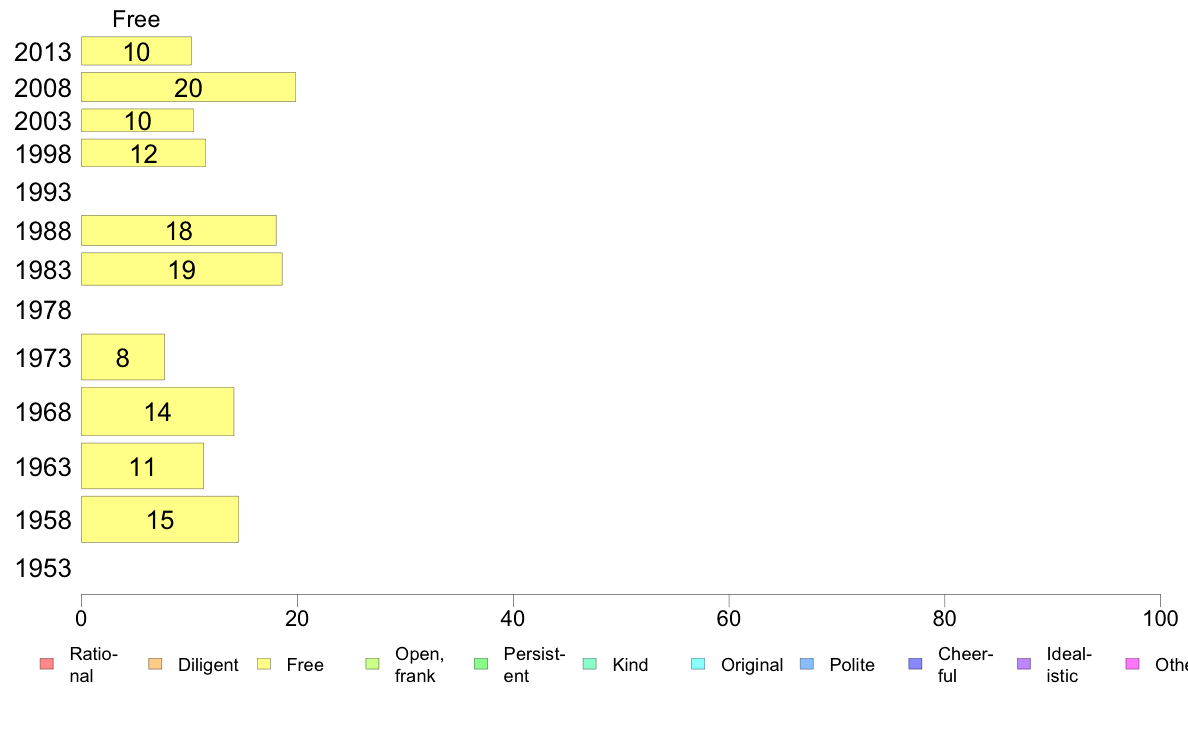Click the red Rational legend swatch
Screen dimensions: 1188x736
tap(47, 664)
